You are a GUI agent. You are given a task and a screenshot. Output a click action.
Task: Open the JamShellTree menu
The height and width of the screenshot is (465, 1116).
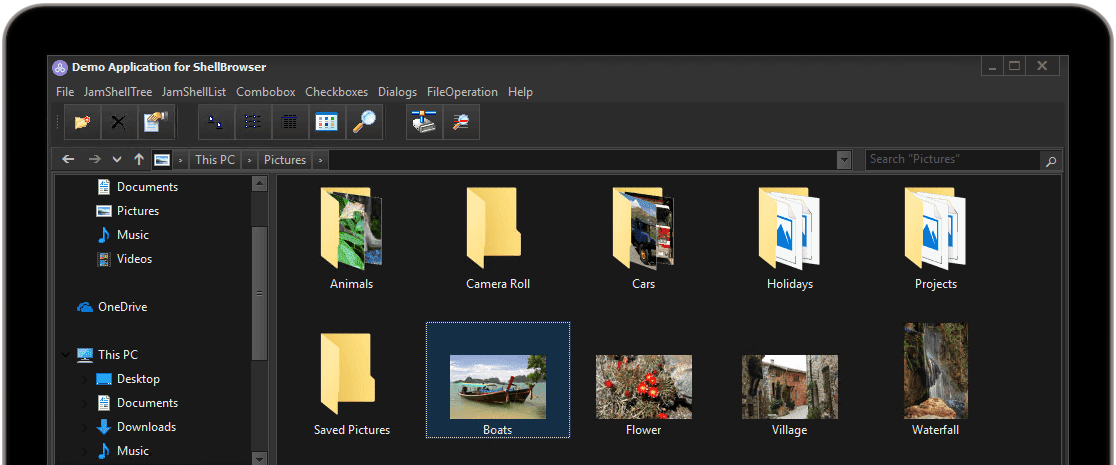[118, 92]
